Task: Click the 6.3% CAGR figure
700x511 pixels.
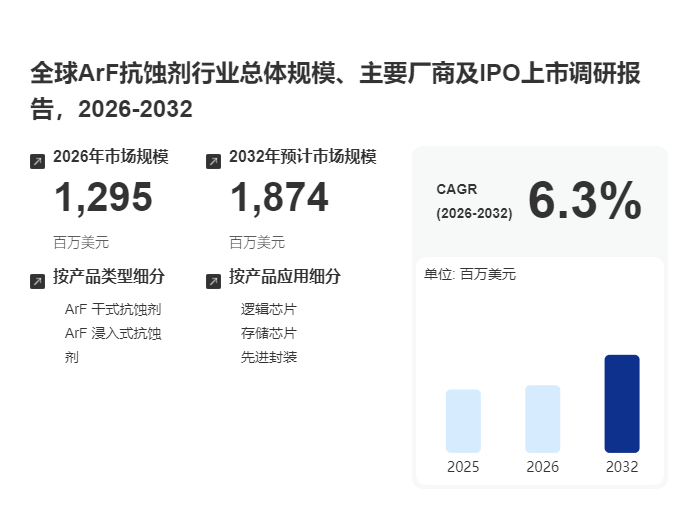Action: coord(585,200)
